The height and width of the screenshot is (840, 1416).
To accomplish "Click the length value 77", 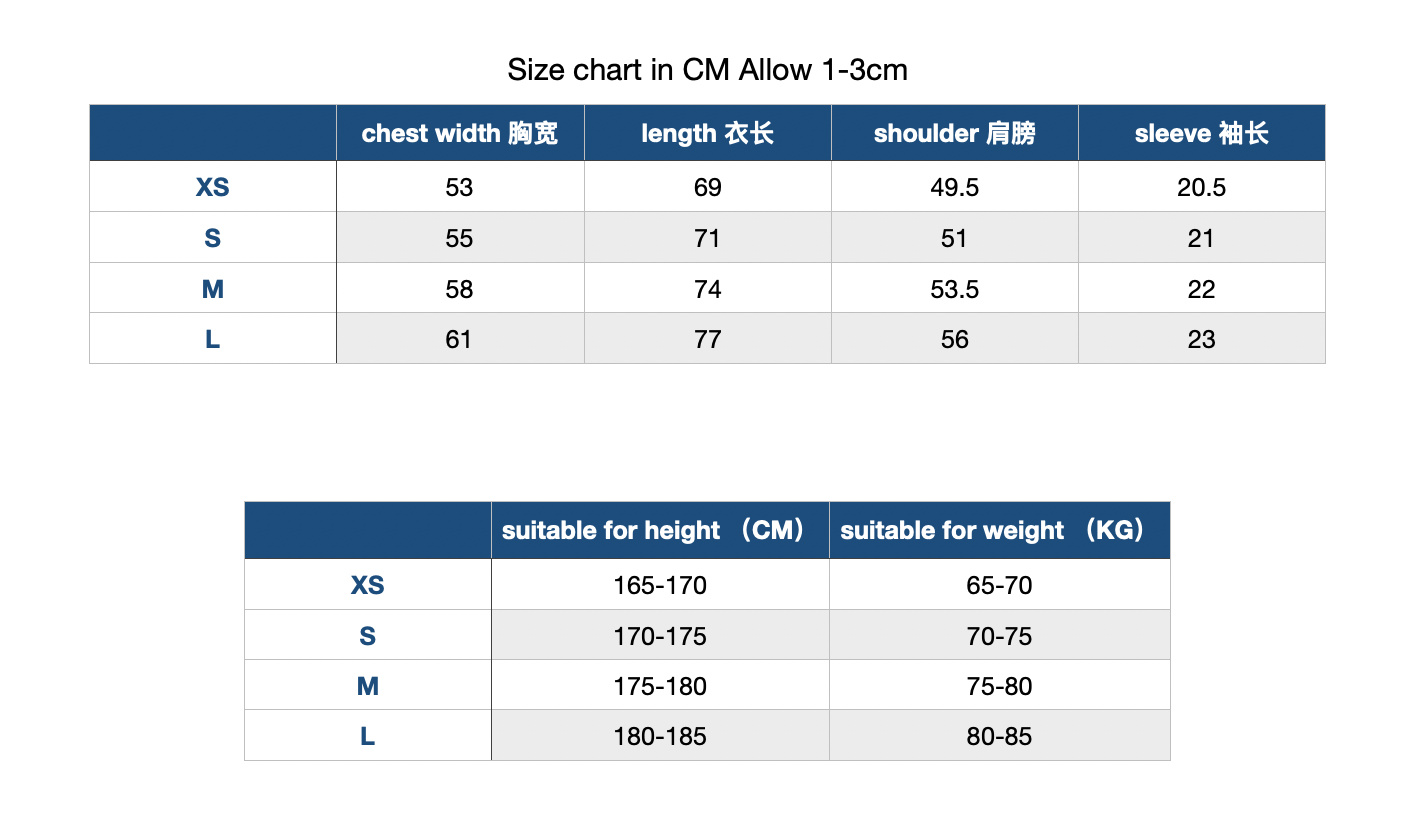I will 707,339.
